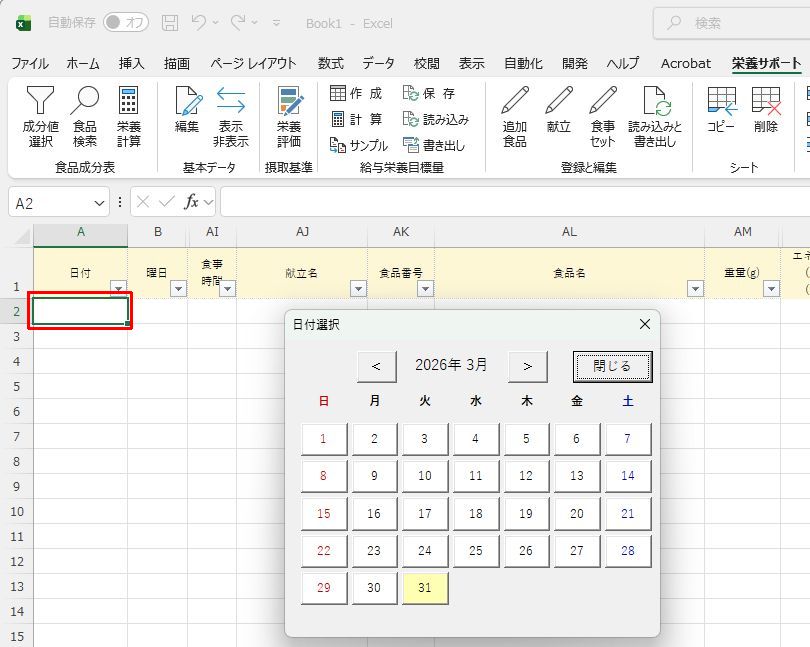The image size is (810, 647).
Task: Open the 食事セット tool
Action: click(x=603, y=117)
